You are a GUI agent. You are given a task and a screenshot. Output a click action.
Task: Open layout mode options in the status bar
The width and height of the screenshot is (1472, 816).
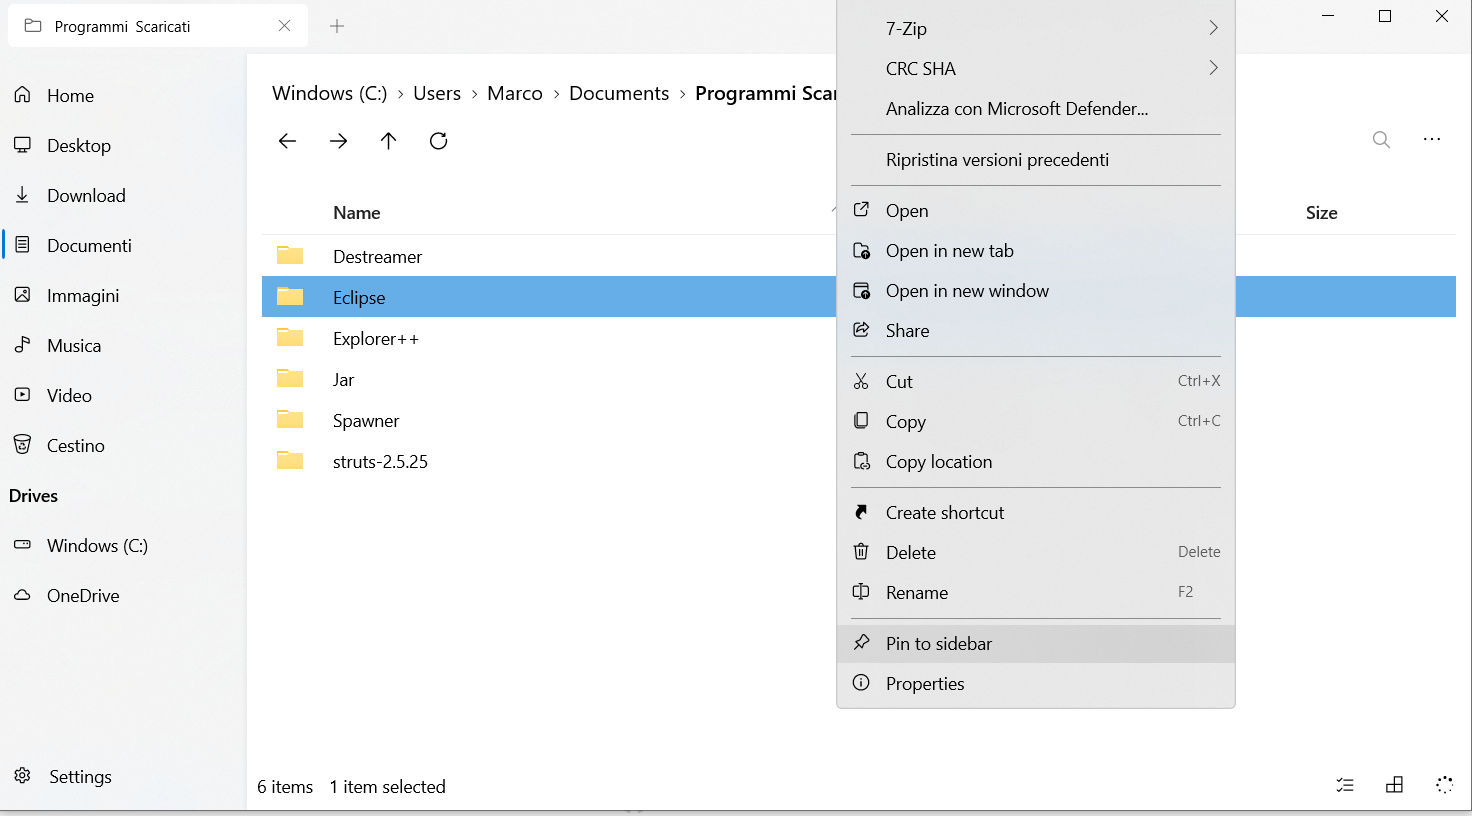point(1394,785)
